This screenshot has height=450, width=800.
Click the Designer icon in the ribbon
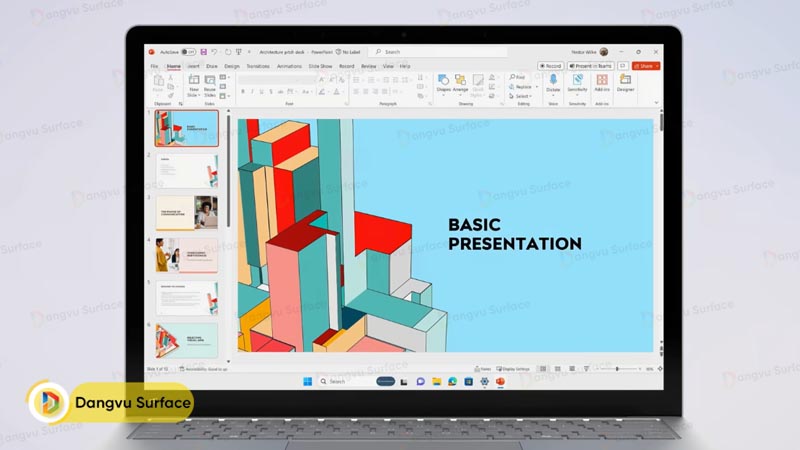point(625,82)
